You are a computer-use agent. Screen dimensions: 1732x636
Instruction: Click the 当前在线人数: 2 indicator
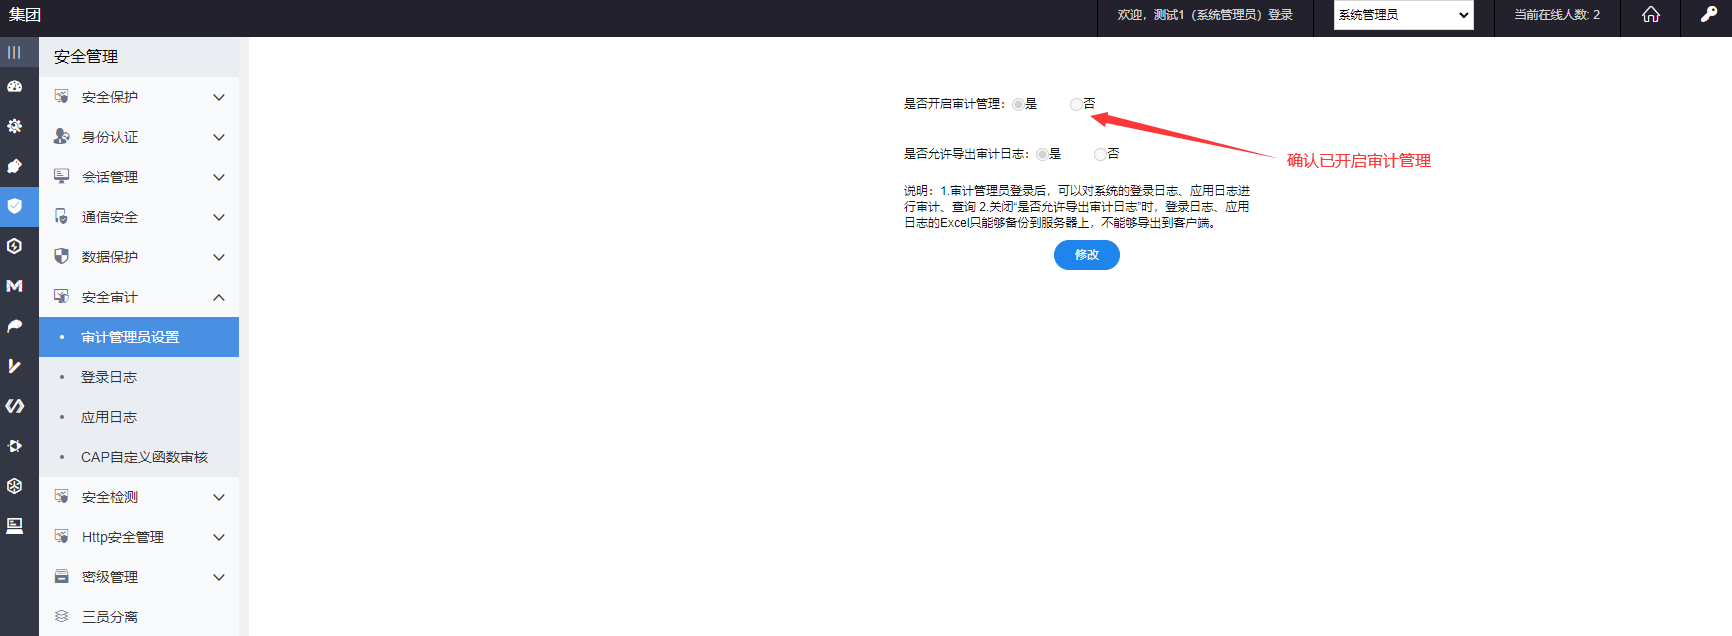(1556, 15)
